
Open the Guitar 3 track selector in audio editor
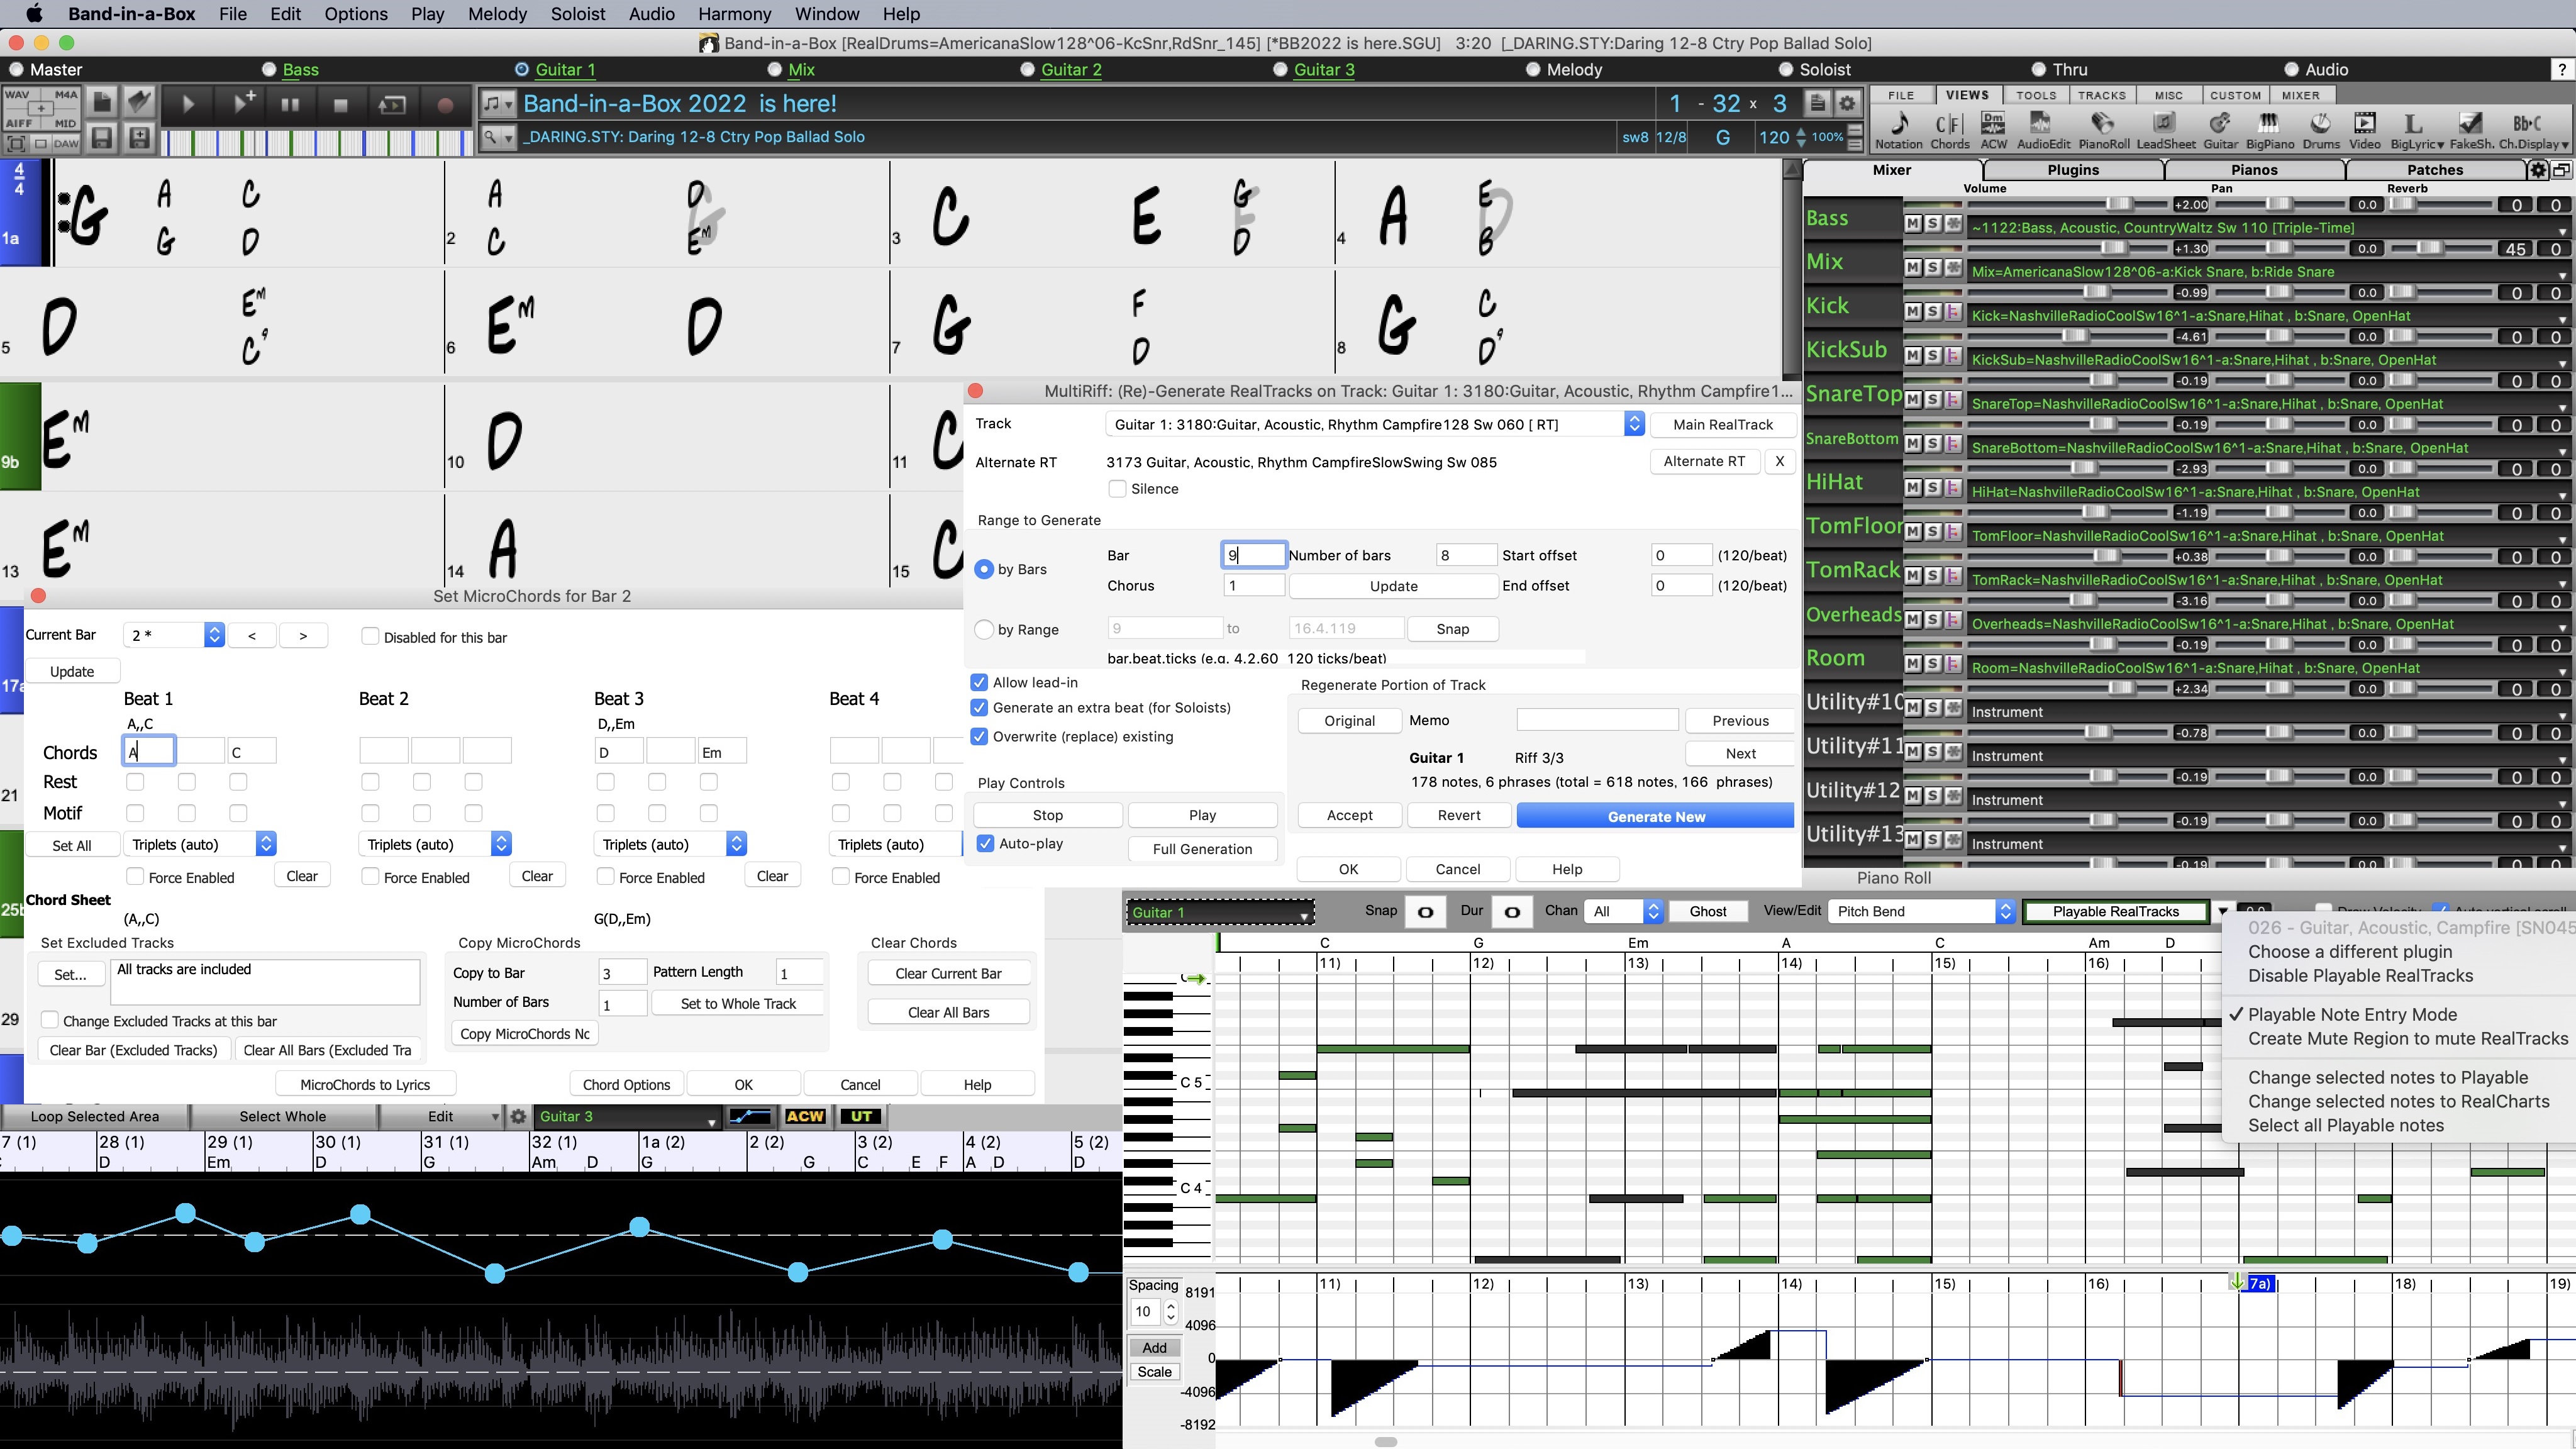627,1116
